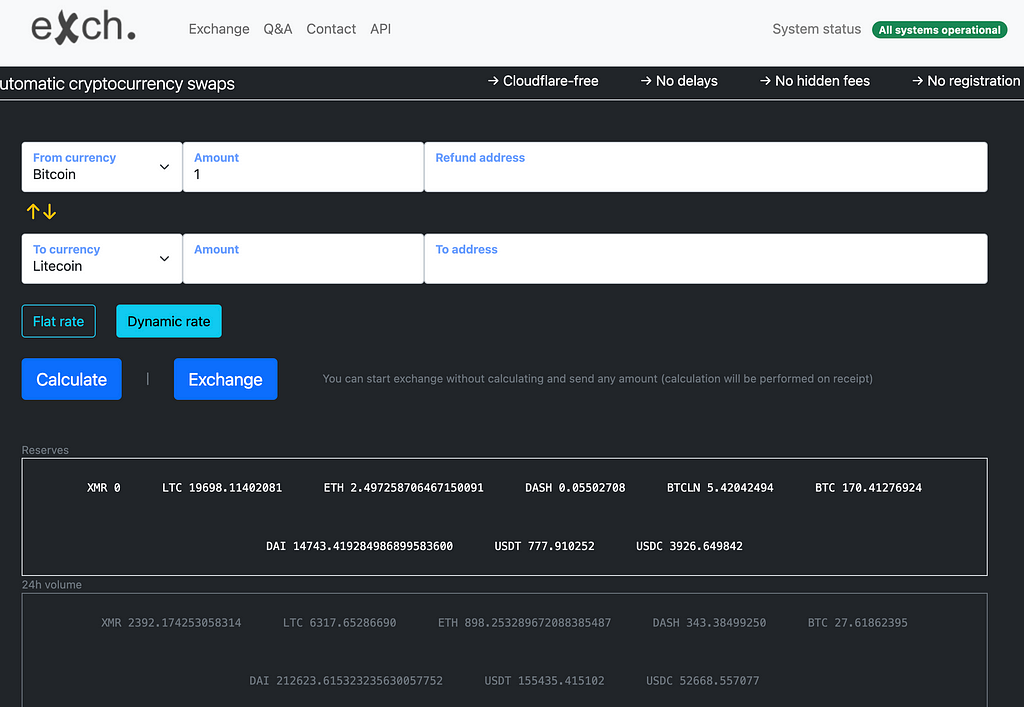Click the BTC 170.41276924 reserve entry
1024x707 pixels.
[868, 488]
